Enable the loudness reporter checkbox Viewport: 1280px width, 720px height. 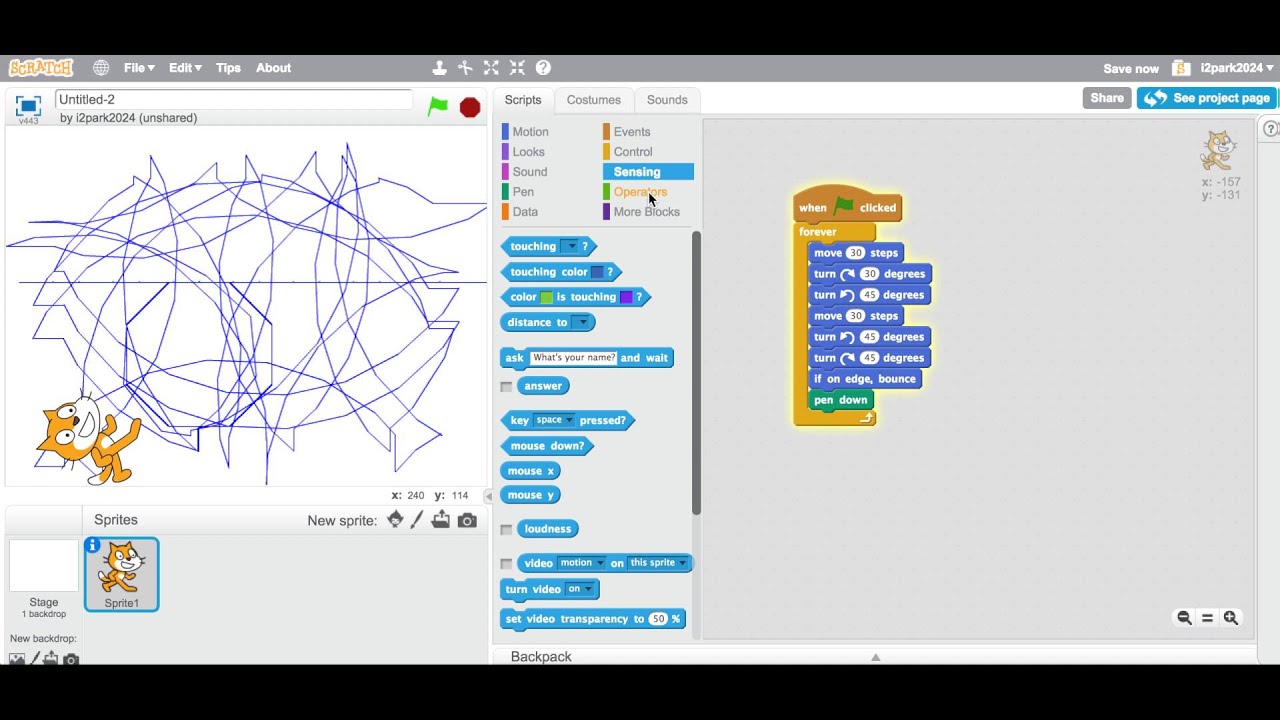tap(506, 529)
